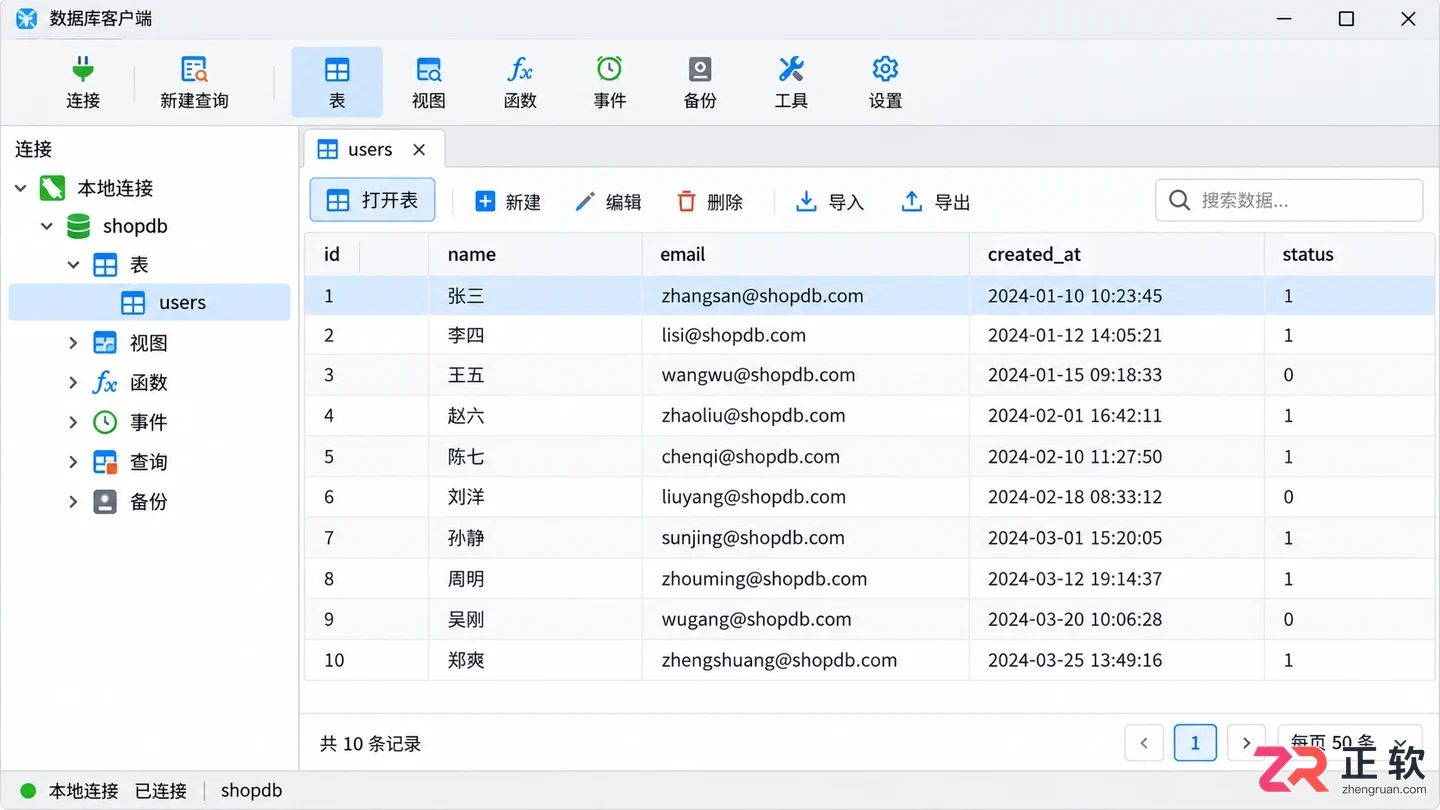Go to next page arrow
The image size is (1440, 810).
(x=1246, y=743)
